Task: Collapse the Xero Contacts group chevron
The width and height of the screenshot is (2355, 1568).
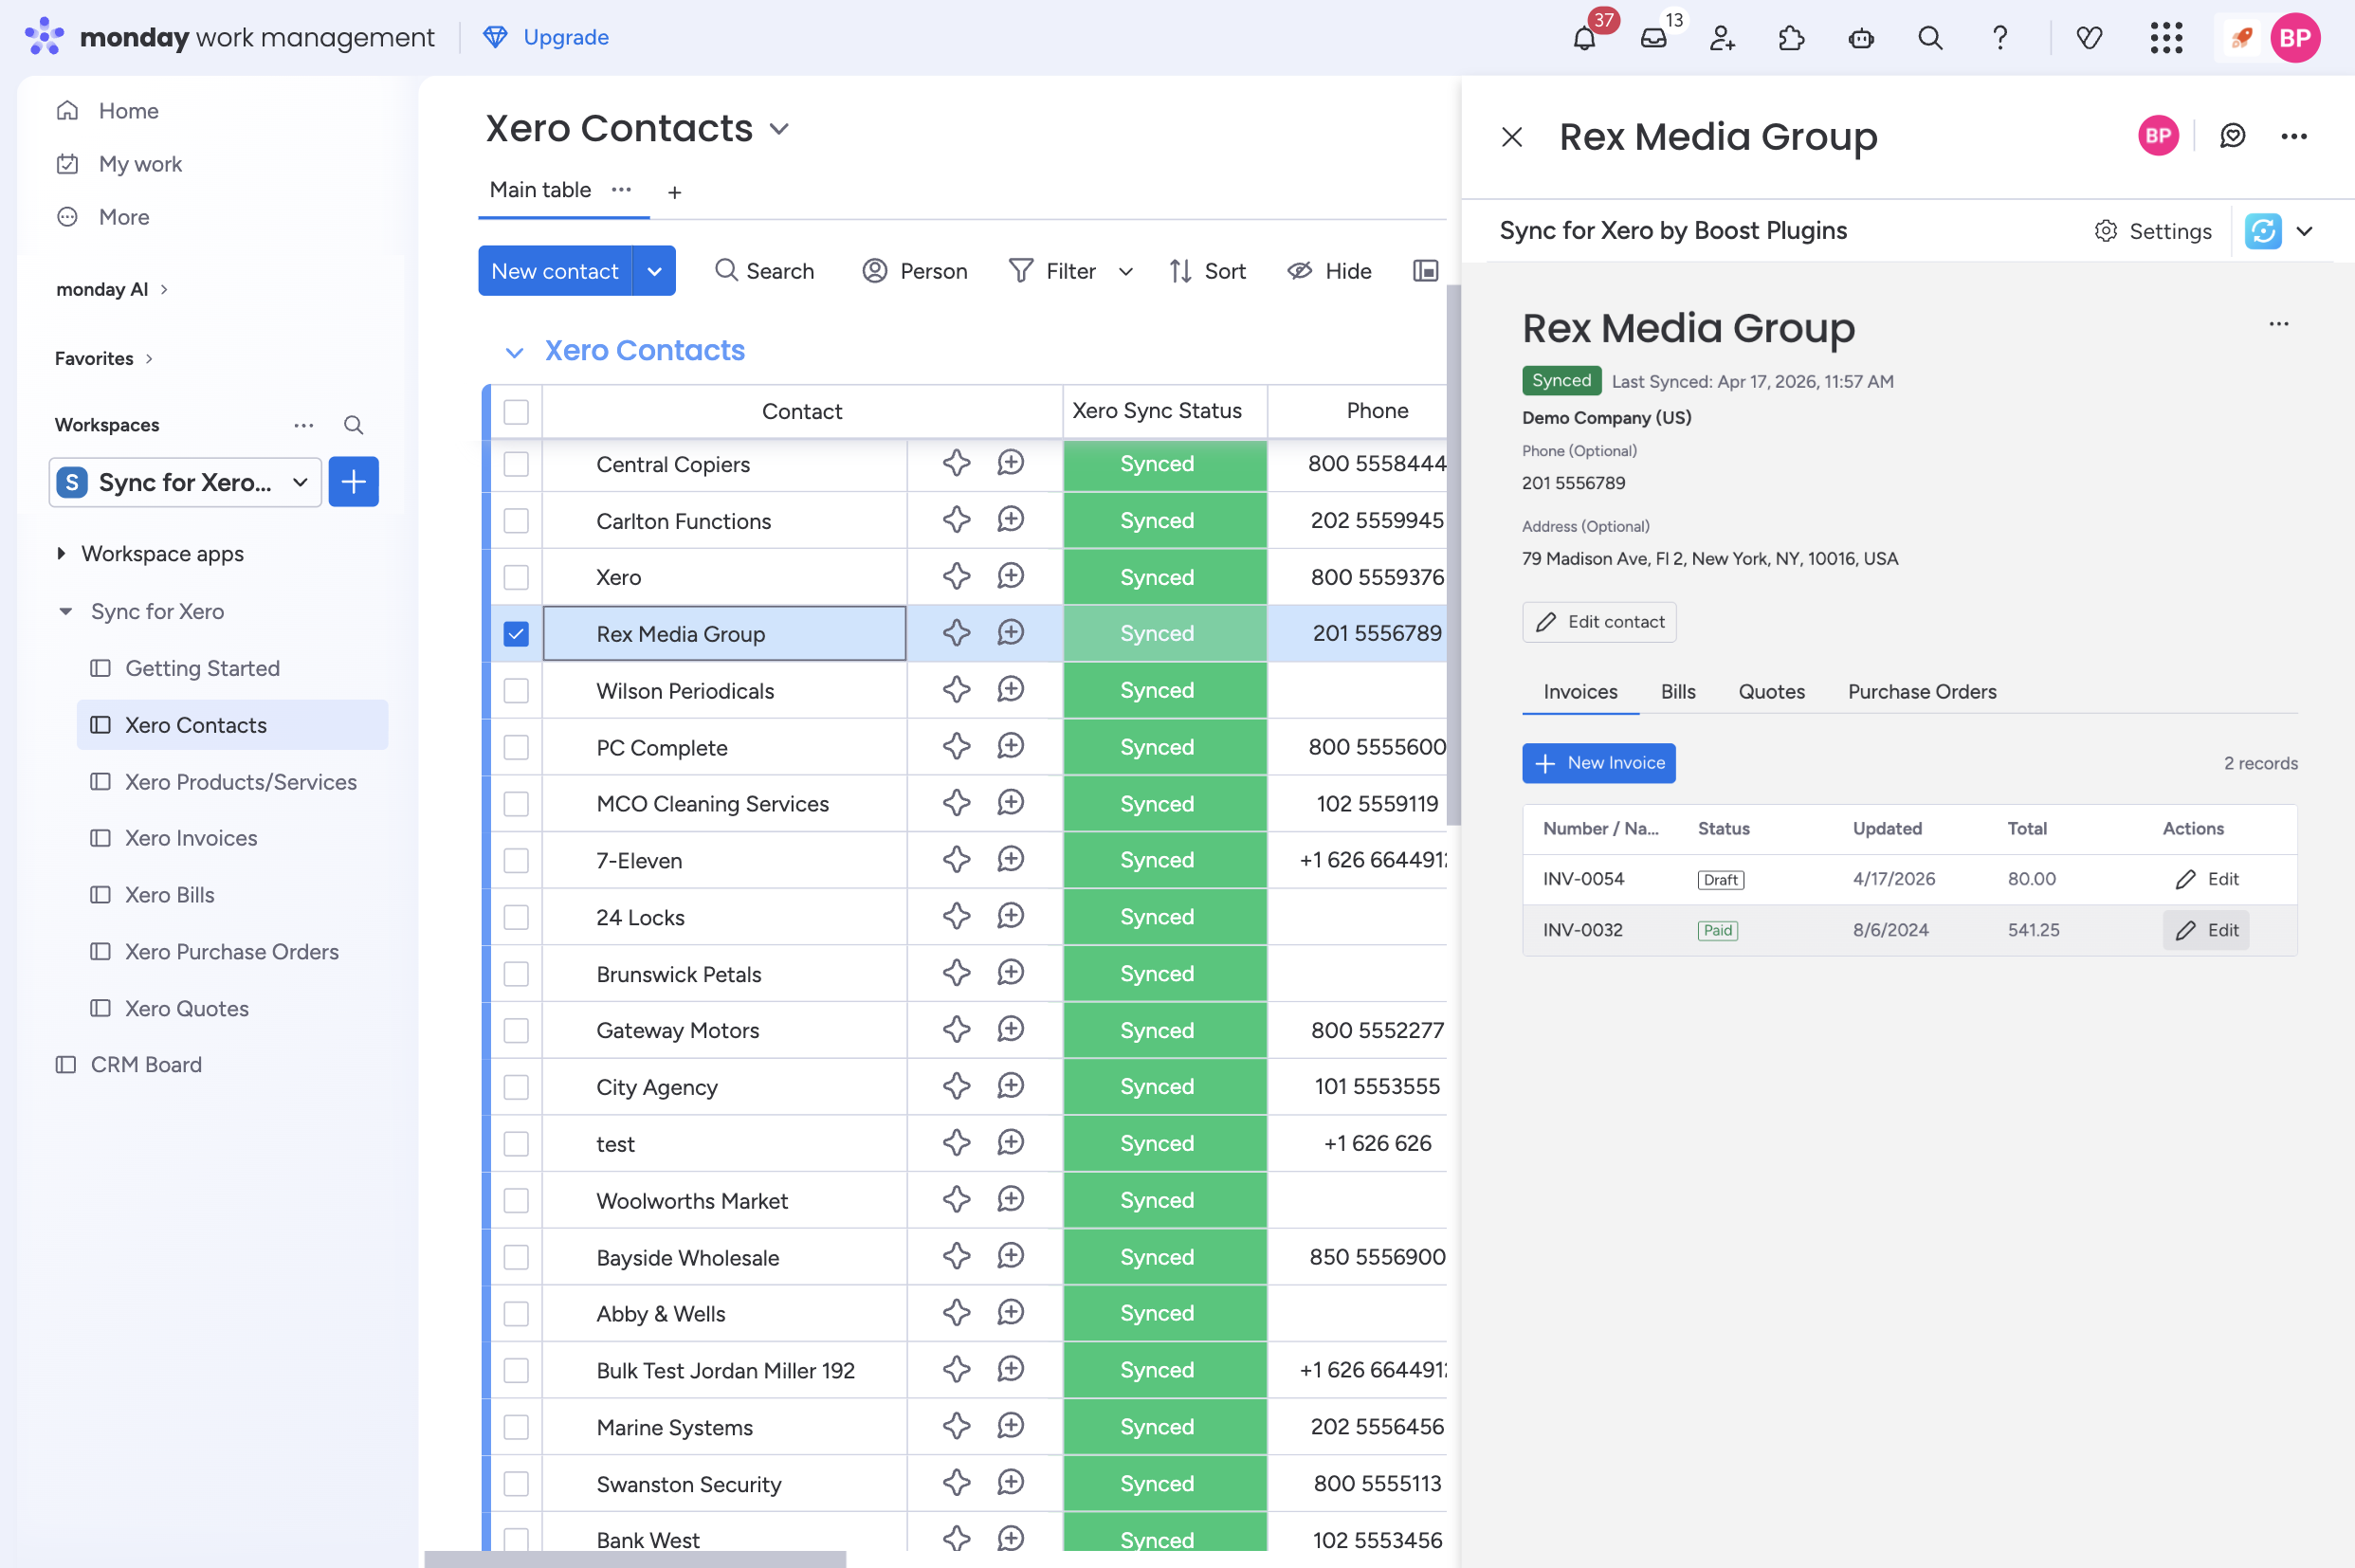Action: [x=514, y=352]
